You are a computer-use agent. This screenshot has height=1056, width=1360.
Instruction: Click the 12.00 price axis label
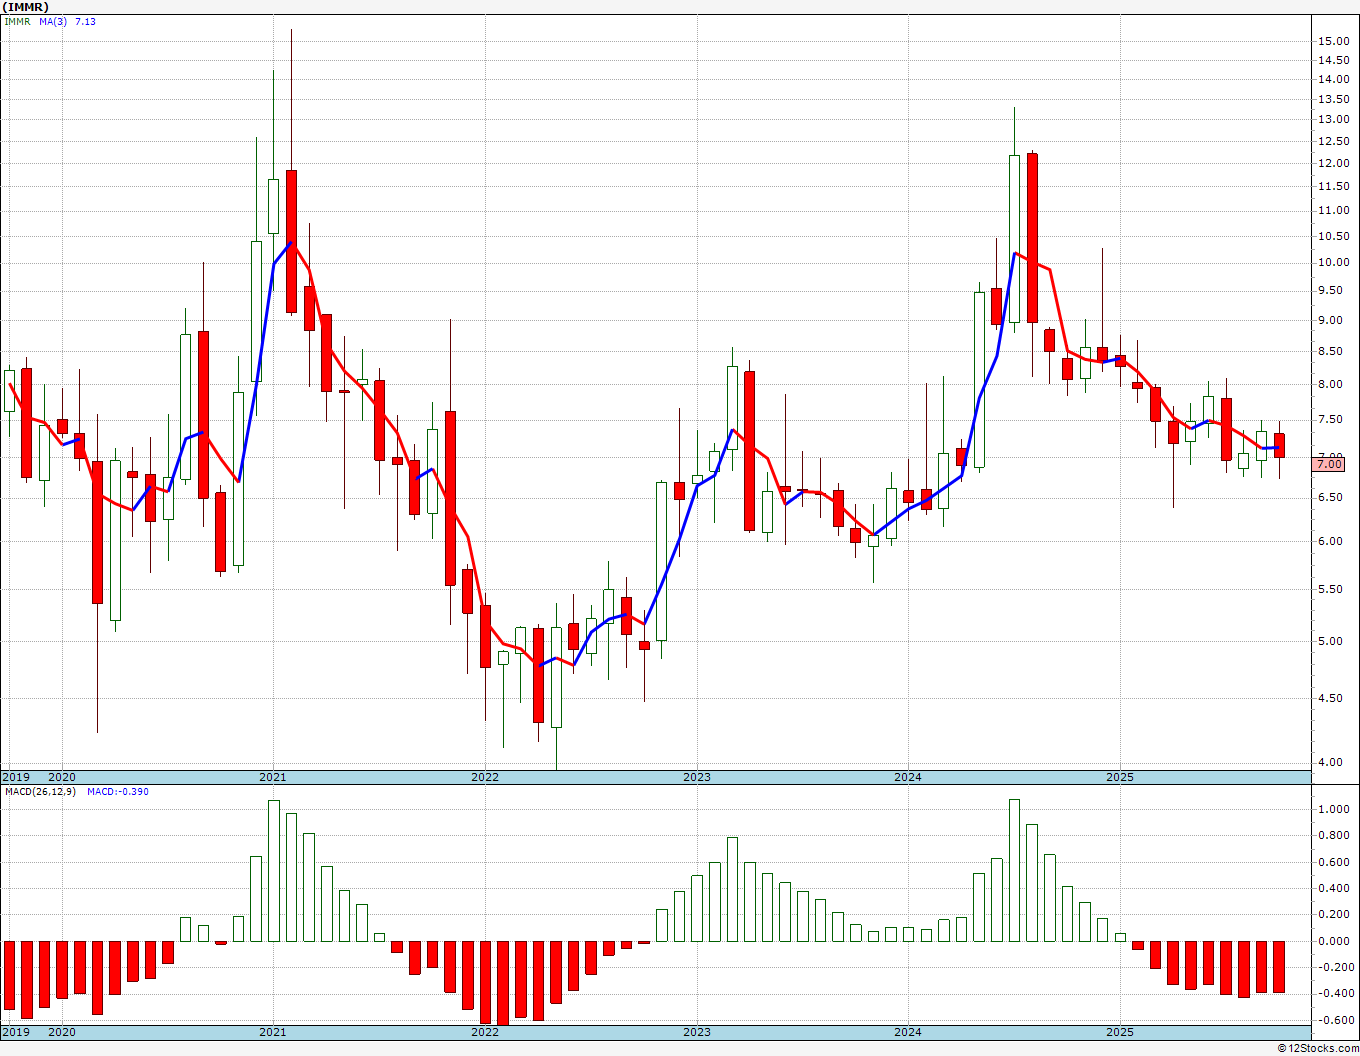(x=1333, y=163)
